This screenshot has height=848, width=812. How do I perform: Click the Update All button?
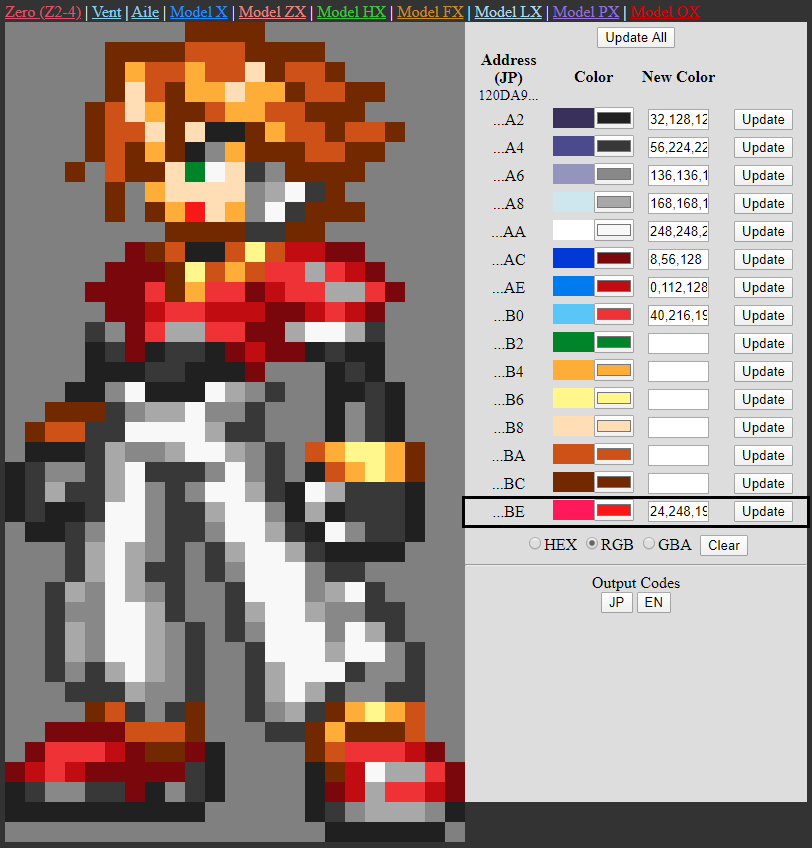click(x=636, y=37)
